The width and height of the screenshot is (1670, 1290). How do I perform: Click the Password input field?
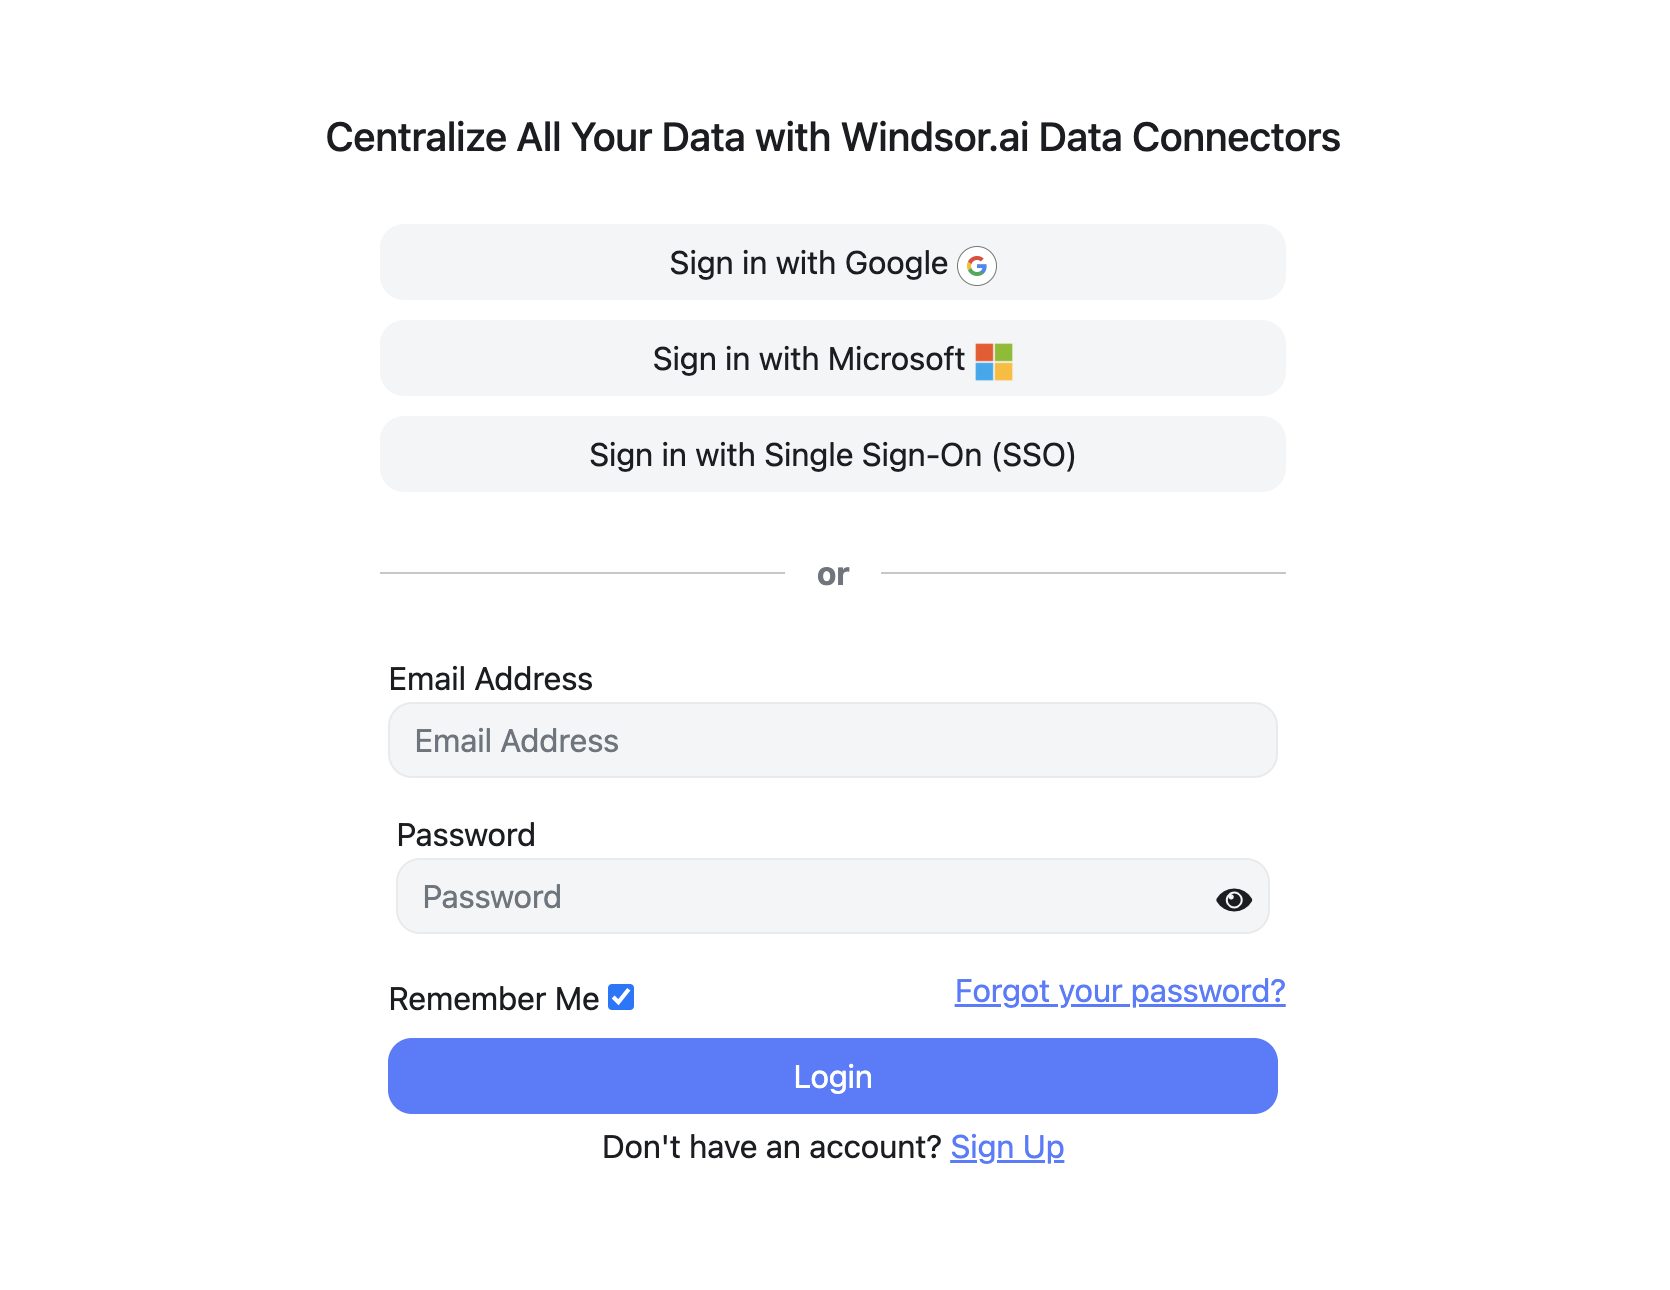pyautogui.click(x=800, y=896)
